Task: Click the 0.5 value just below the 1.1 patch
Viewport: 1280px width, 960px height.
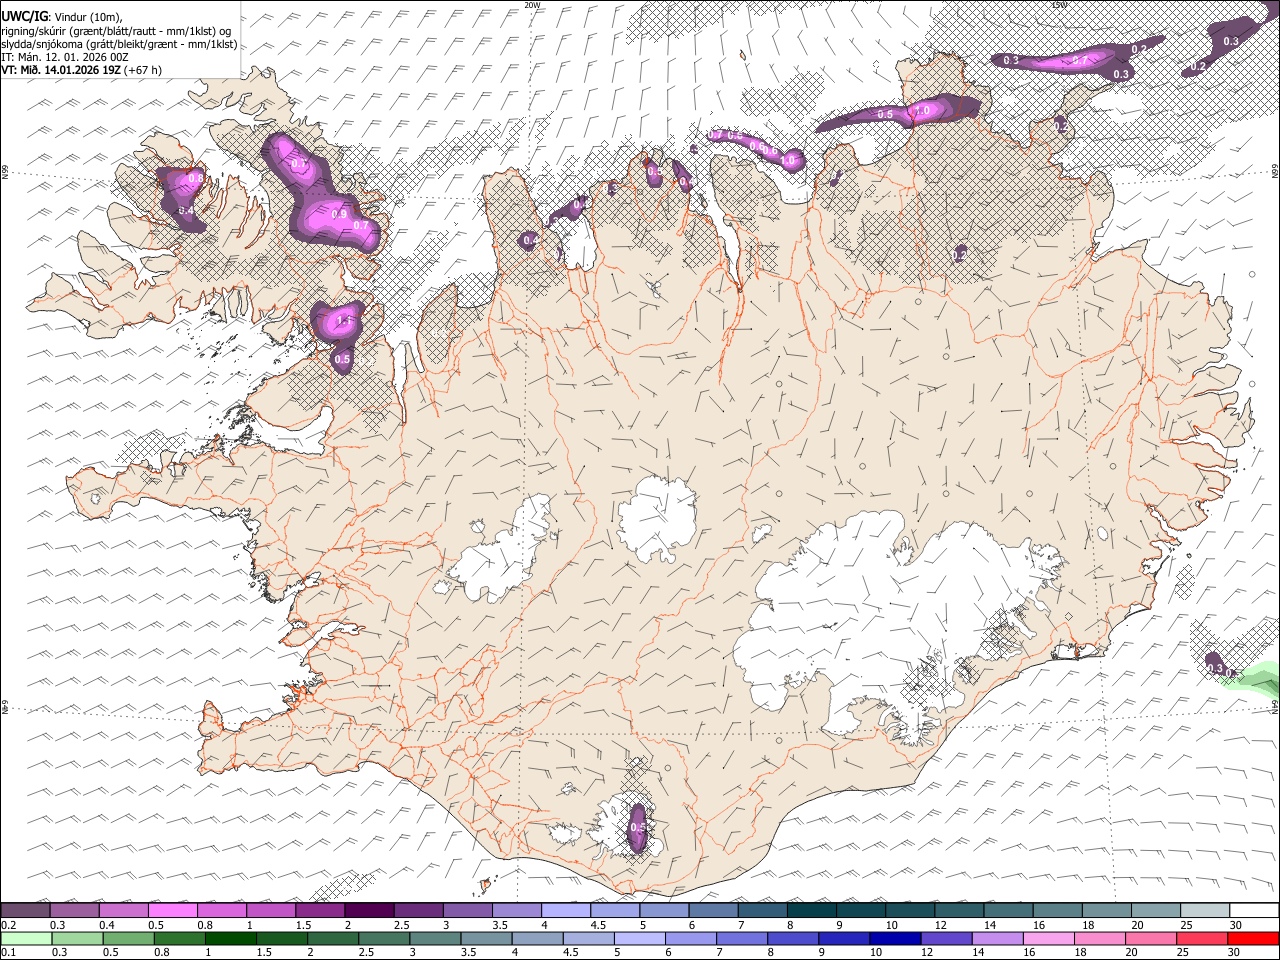Action: [x=342, y=359]
